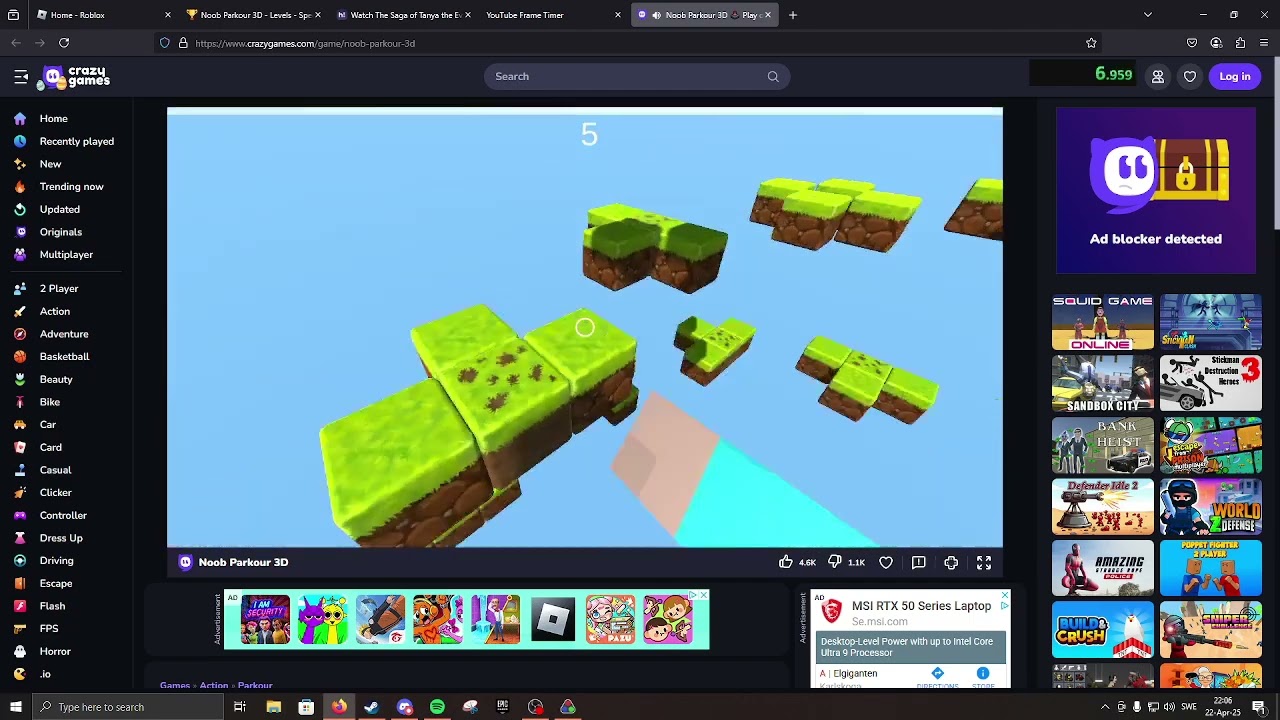Open the World Z Defense thumbnail
This screenshot has height=720, width=1280.
click(1211, 507)
